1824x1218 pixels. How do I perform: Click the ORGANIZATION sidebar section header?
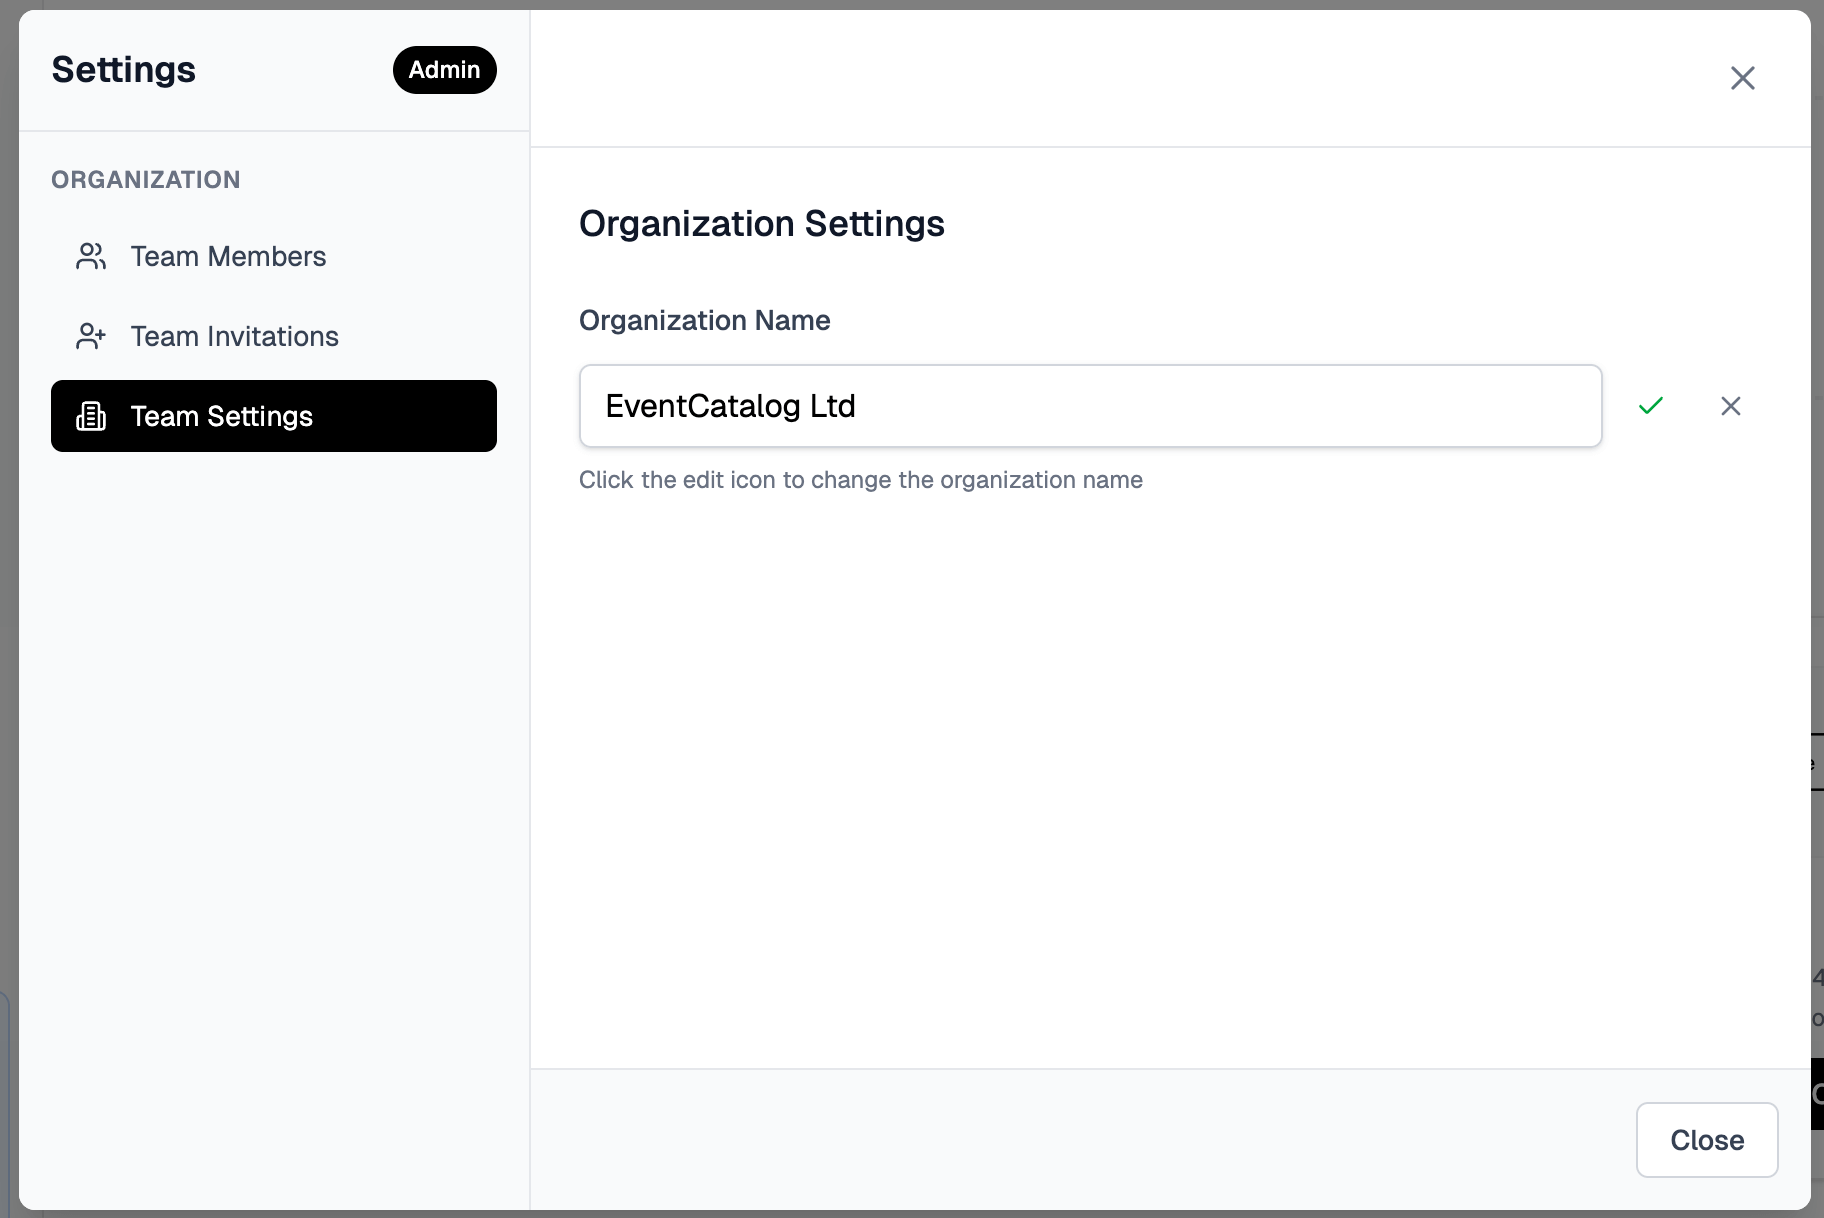tap(146, 180)
